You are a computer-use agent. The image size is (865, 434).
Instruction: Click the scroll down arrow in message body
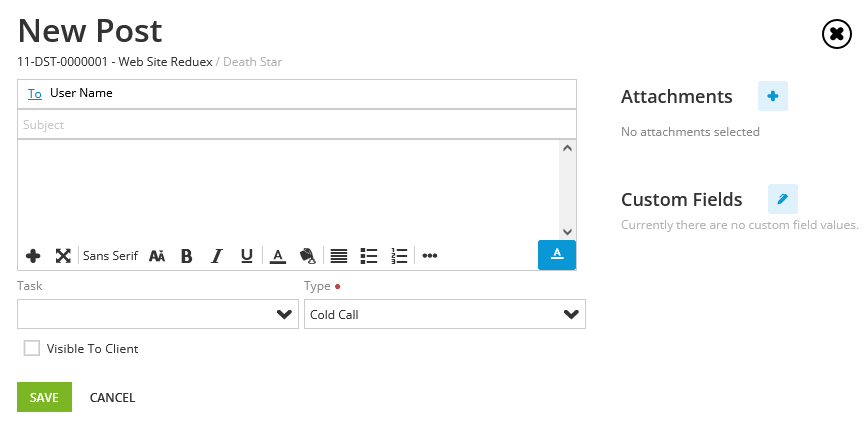pyautogui.click(x=568, y=232)
